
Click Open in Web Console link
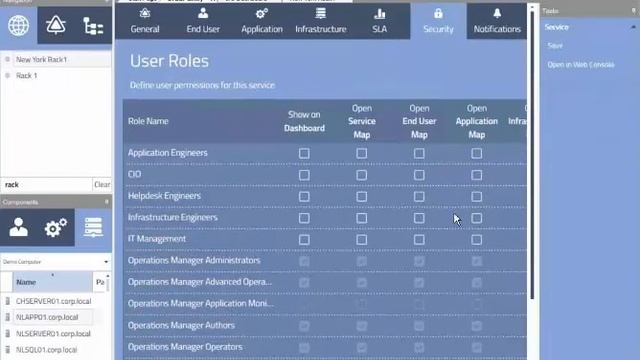581,64
